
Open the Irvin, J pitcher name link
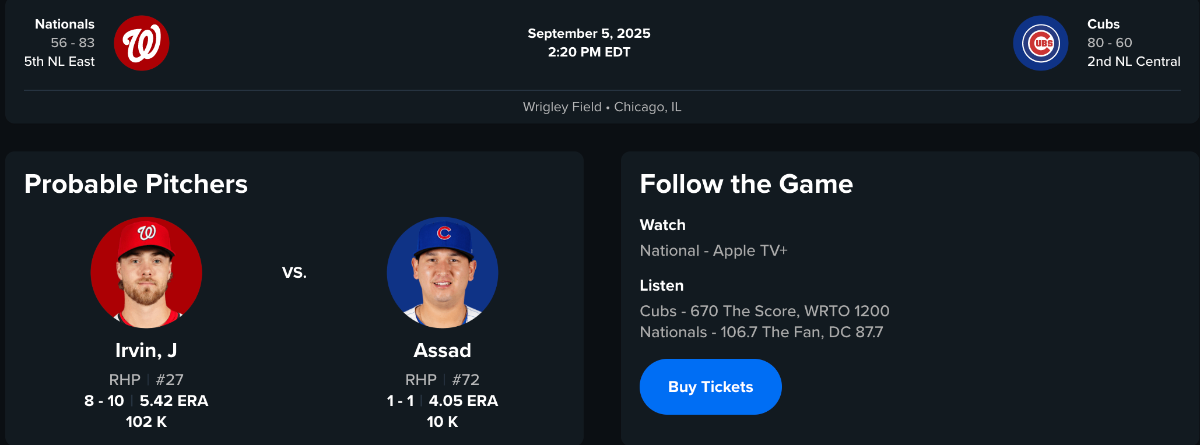[146, 350]
